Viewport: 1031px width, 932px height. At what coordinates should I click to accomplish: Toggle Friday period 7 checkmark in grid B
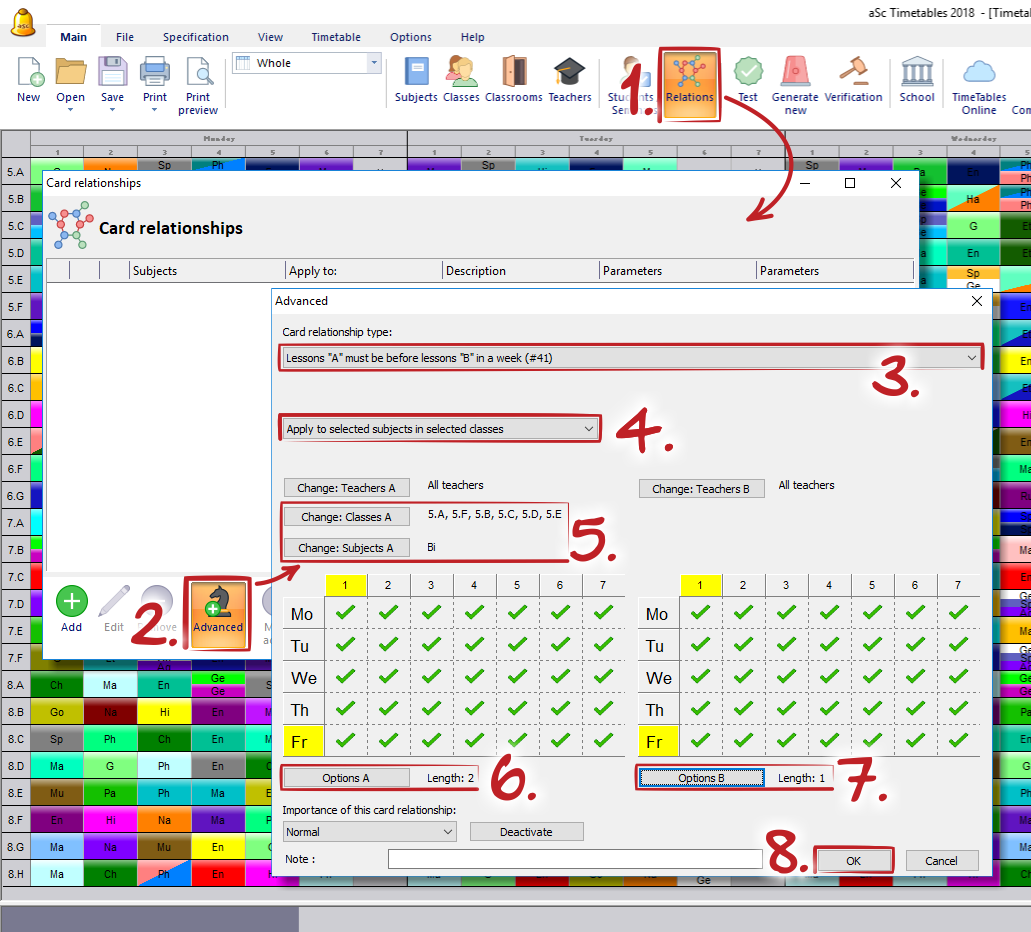(957, 742)
